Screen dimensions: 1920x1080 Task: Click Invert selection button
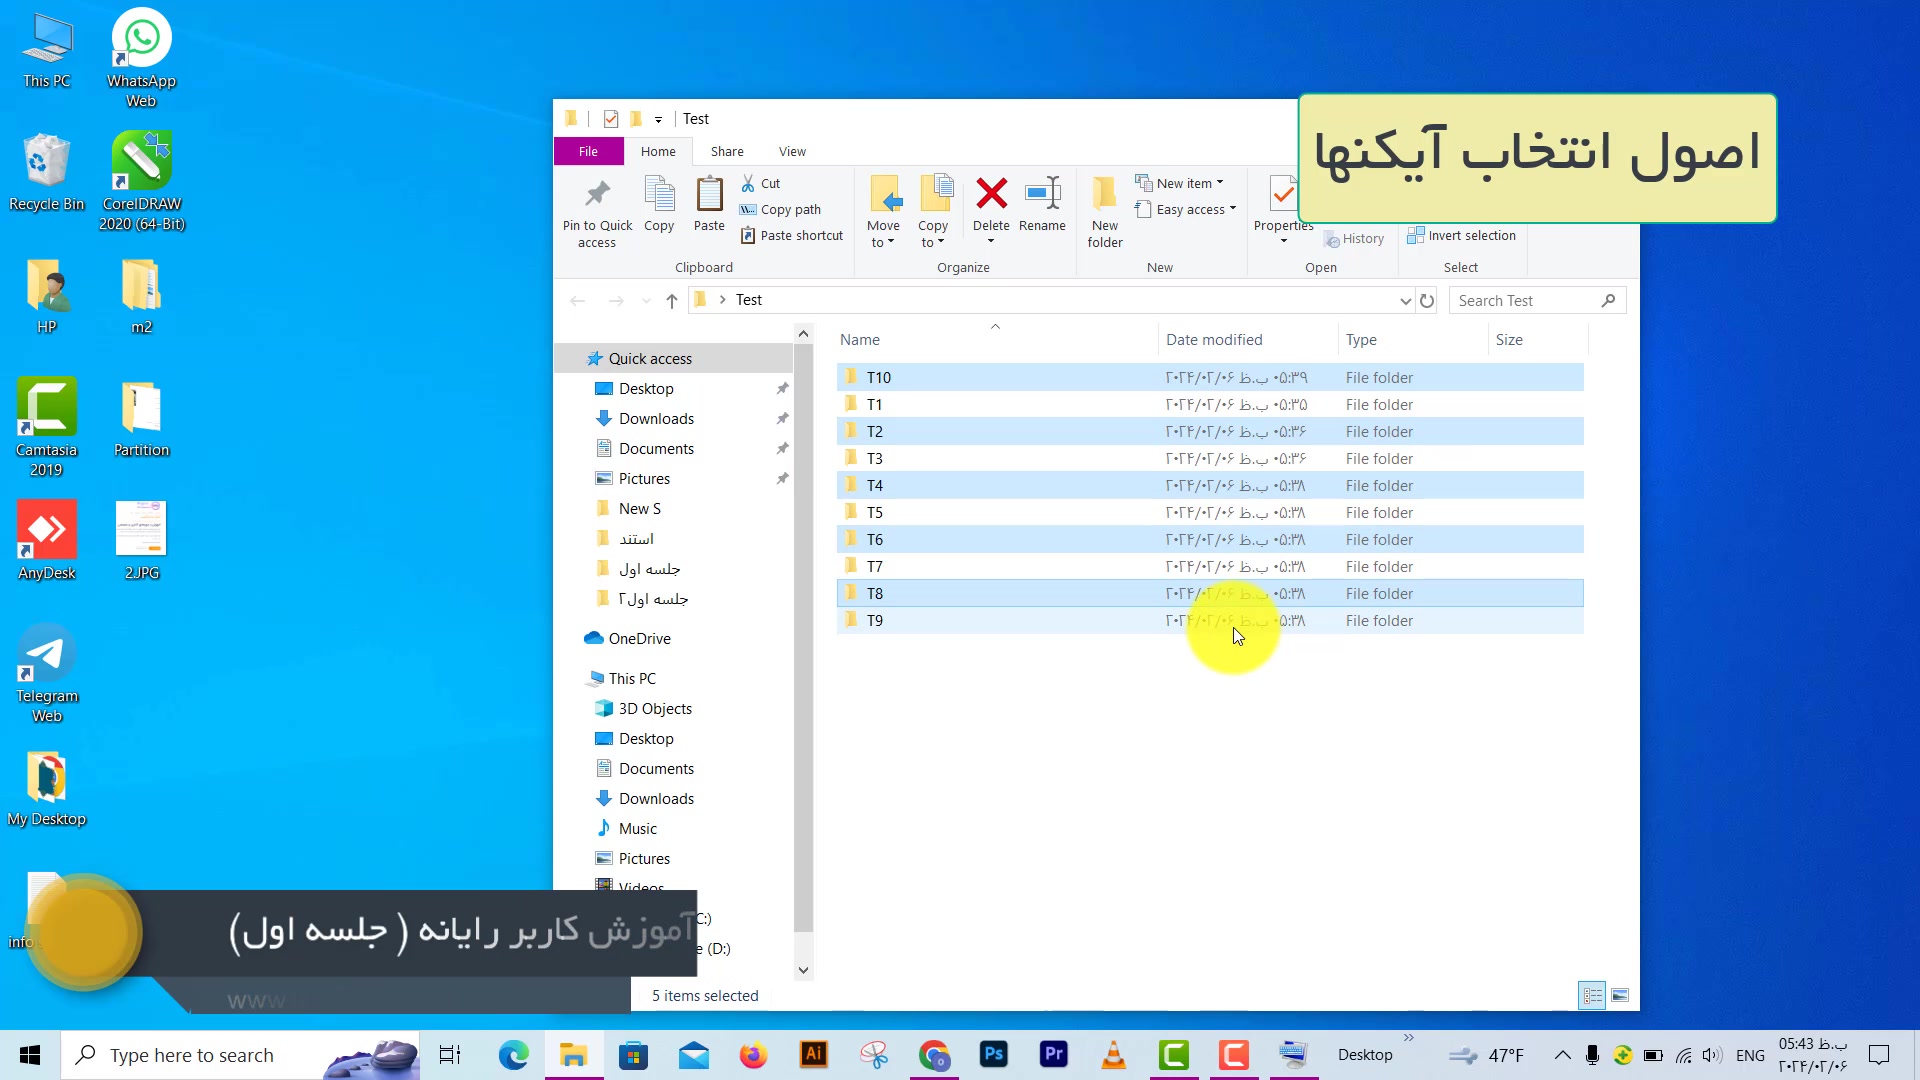point(1462,236)
